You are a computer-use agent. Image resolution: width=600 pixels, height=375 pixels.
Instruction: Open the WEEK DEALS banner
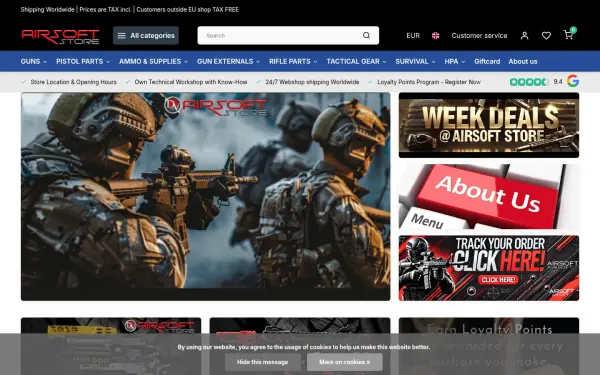489,125
